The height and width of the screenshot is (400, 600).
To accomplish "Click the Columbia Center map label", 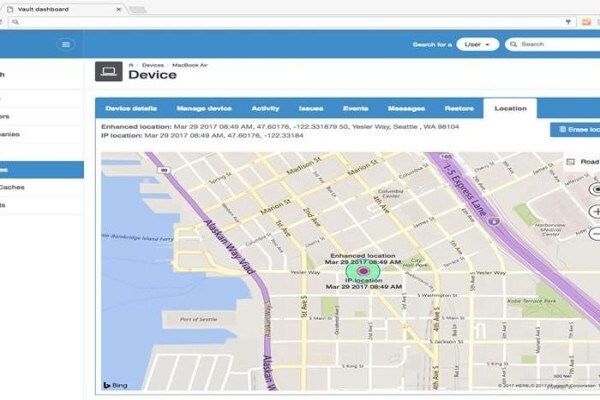I will click(x=391, y=193).
